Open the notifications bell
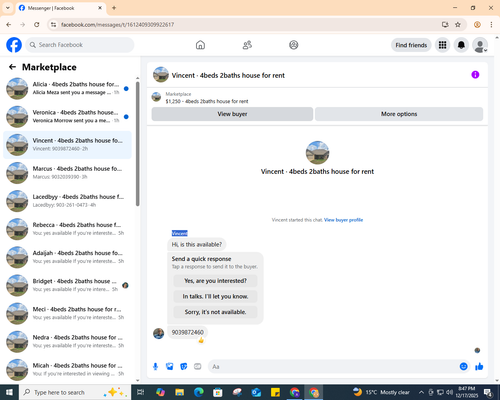The image size is (500, 400). [x=461, y=45]
